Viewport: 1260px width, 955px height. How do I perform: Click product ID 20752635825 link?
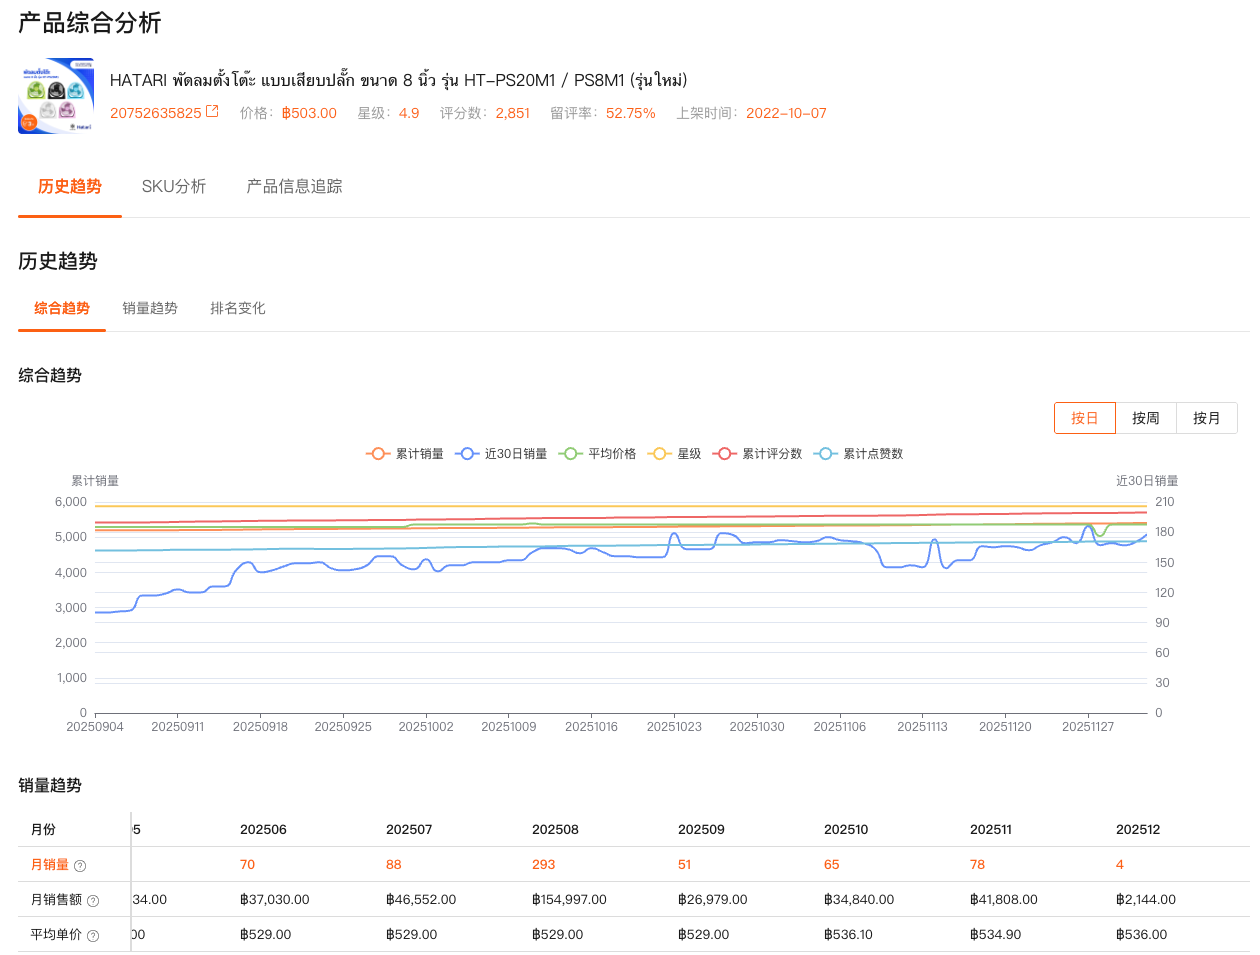[x=156, y=113]
